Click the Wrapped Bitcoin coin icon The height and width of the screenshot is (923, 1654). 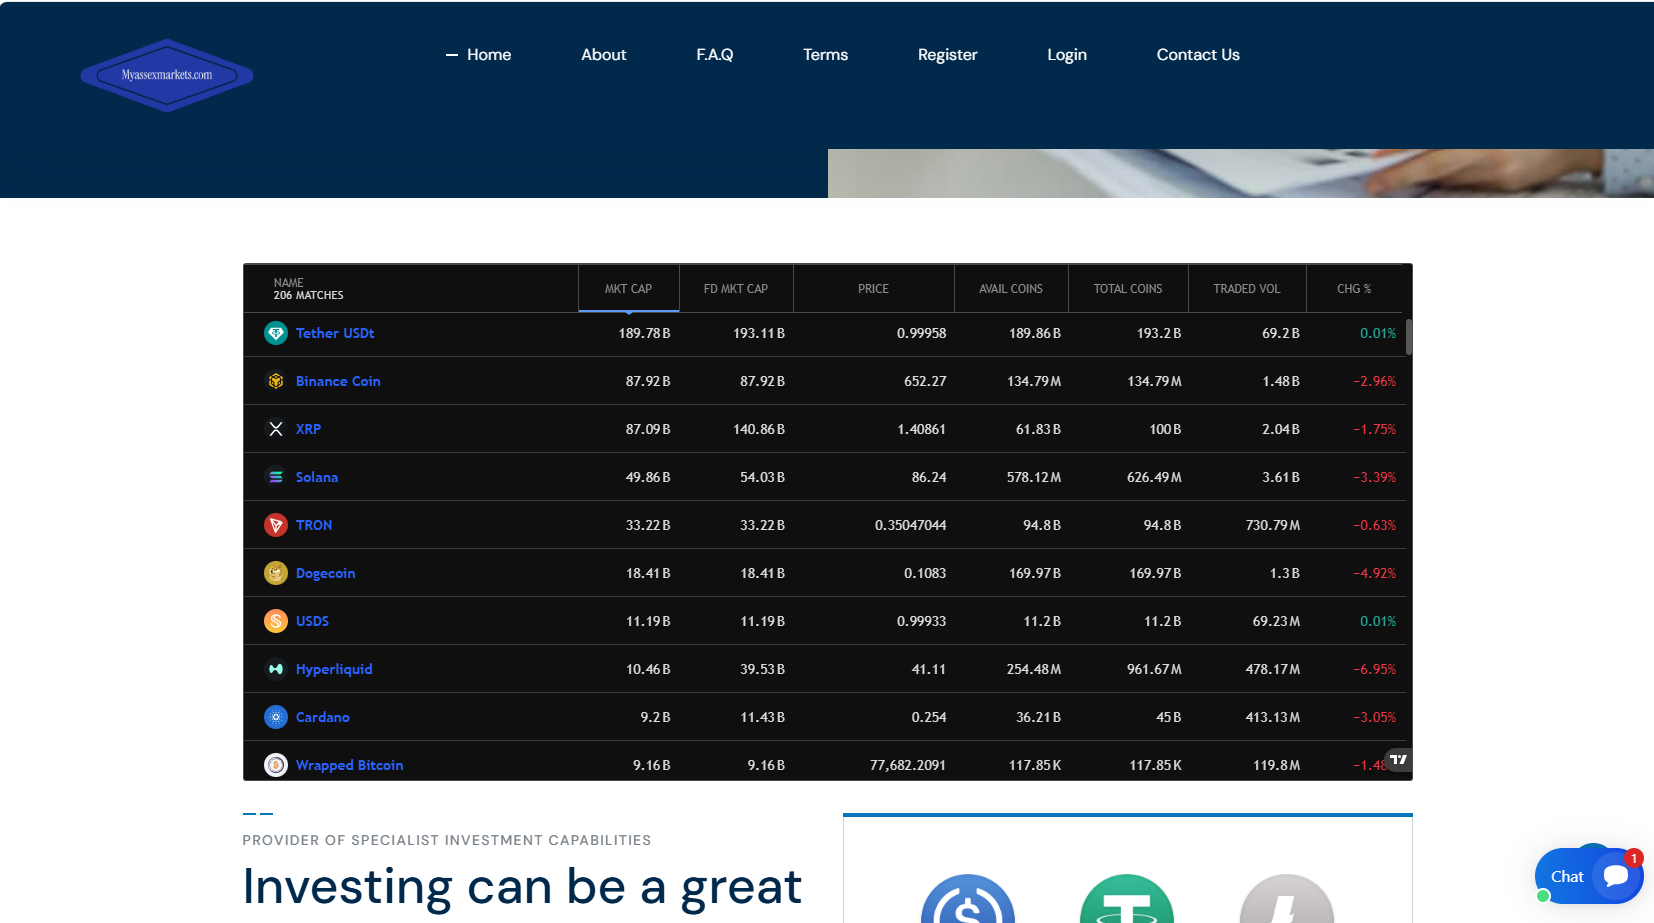click(x=276, y=765)
